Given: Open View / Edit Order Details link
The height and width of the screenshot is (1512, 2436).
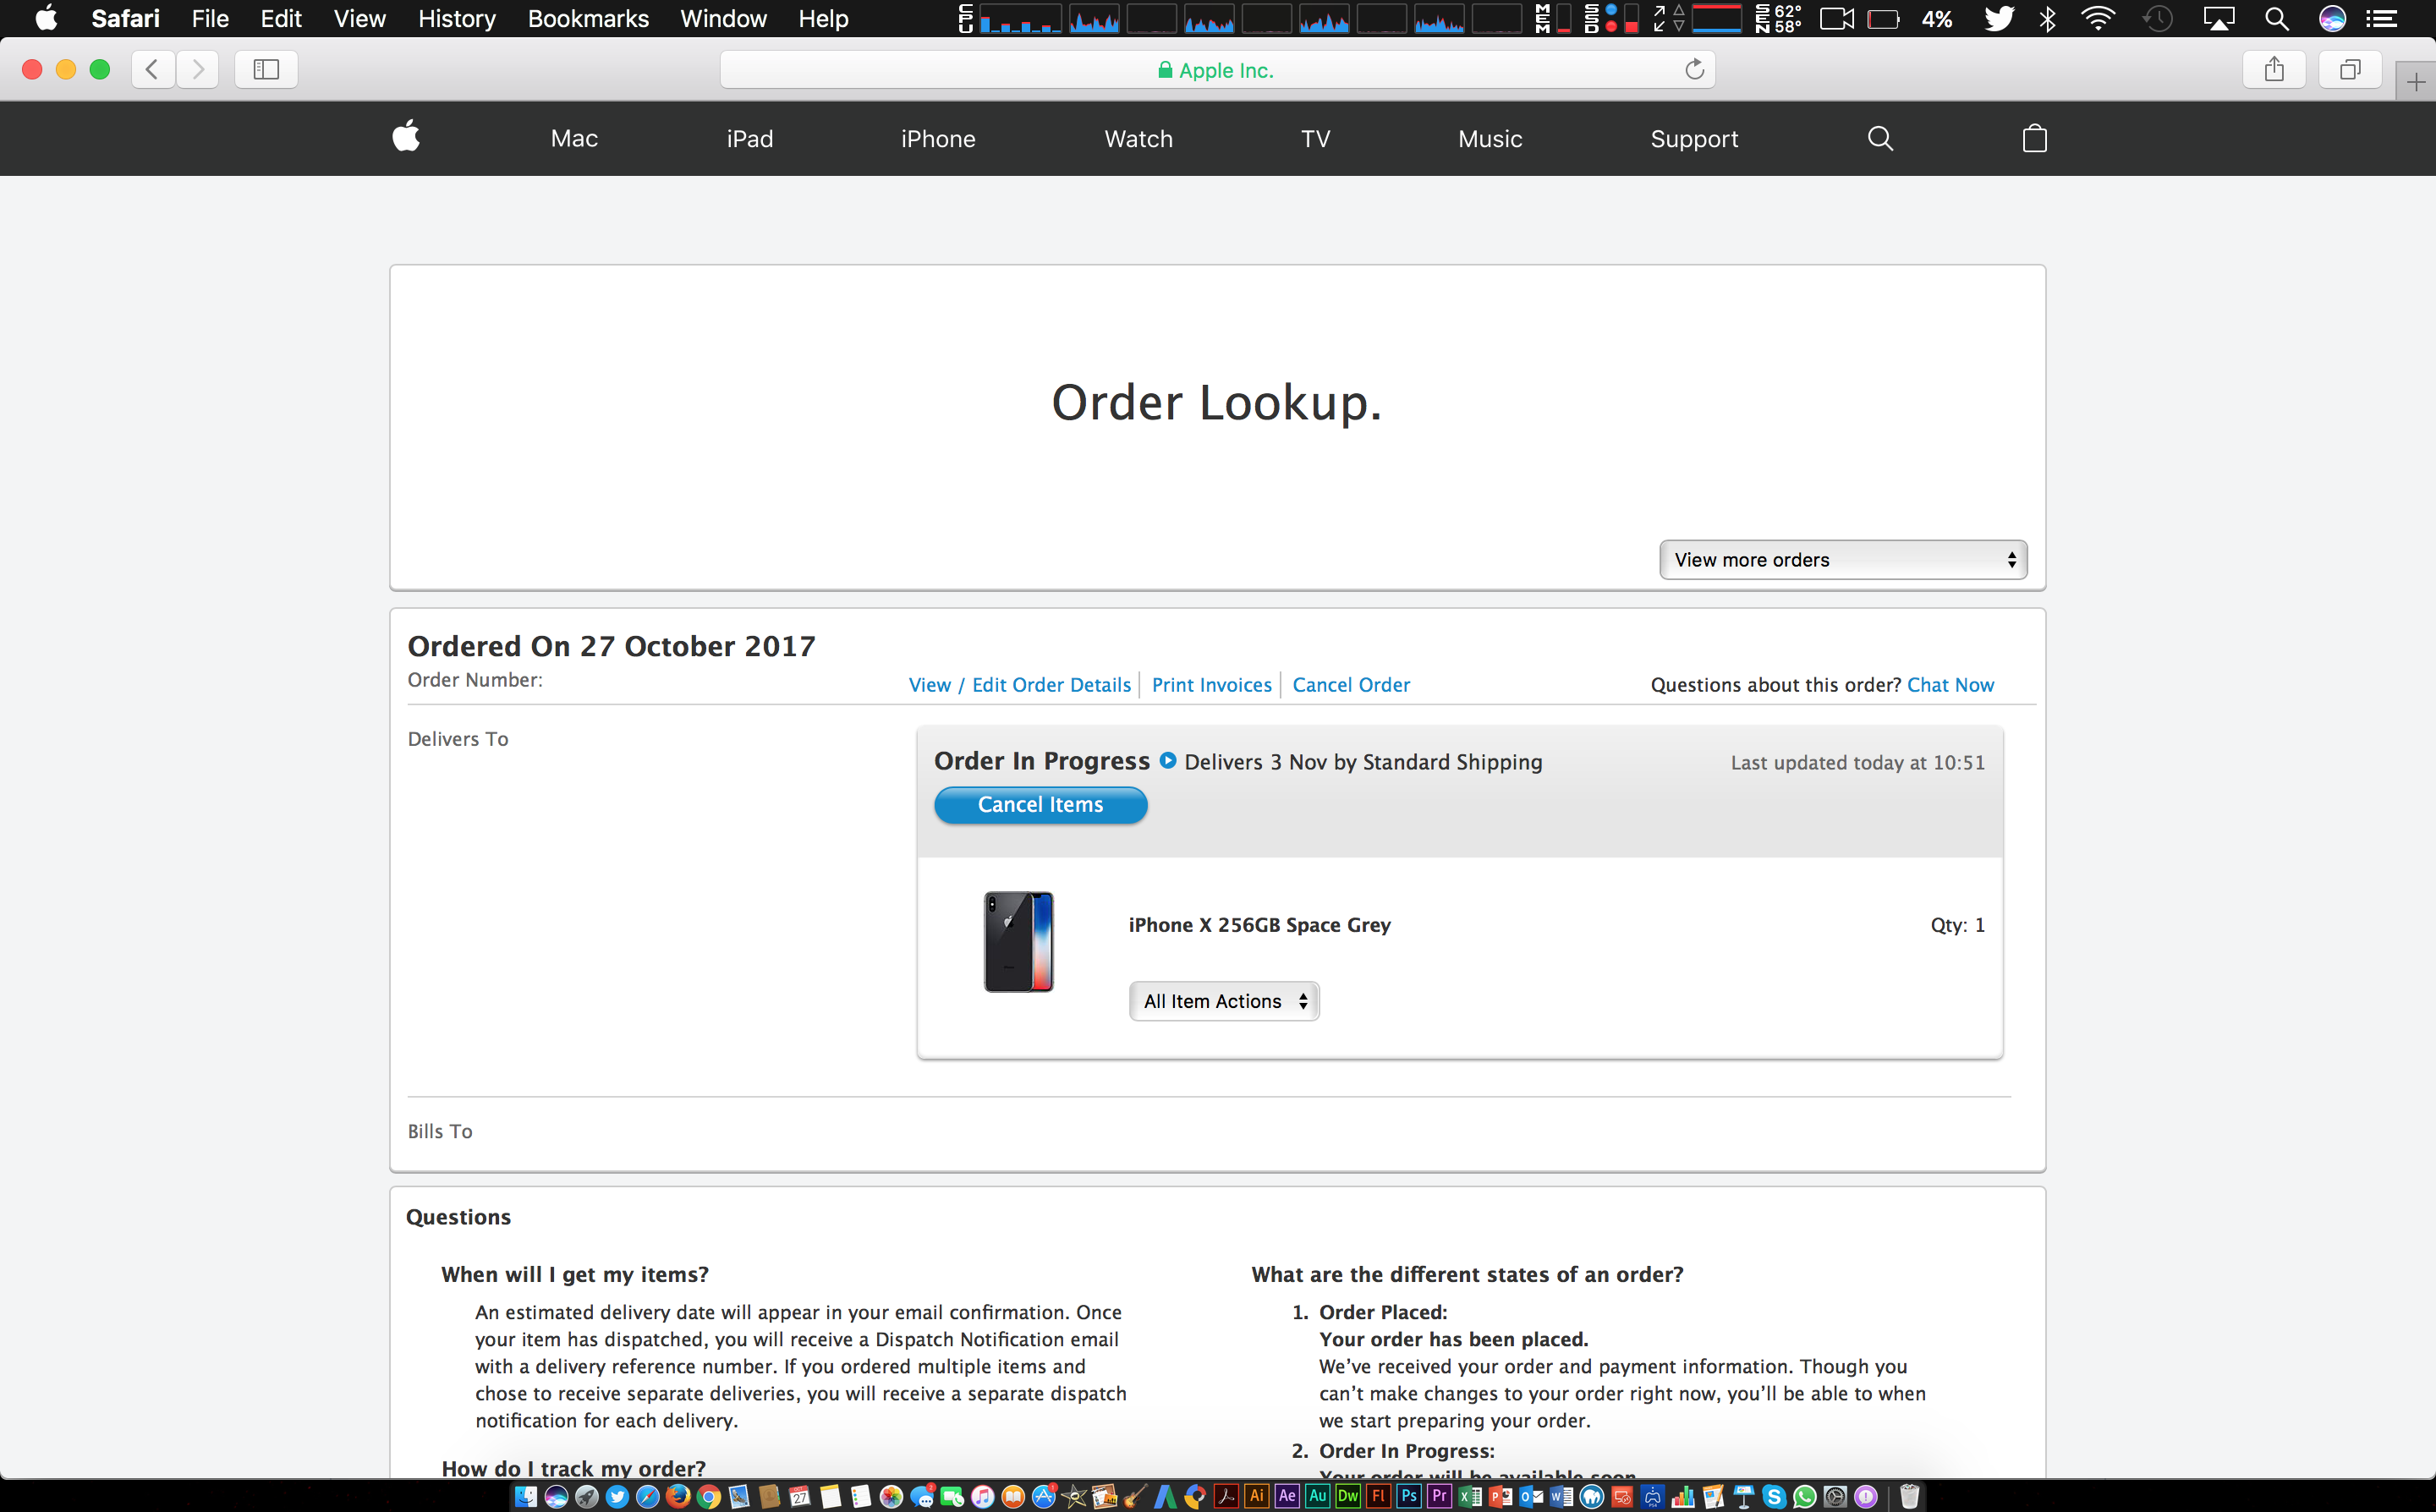Looking at the screenshot, I should coord(1019,685).
